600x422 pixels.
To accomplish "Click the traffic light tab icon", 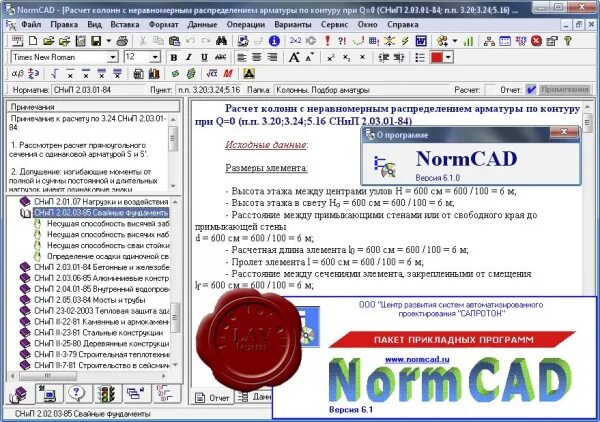I will click(107, 394).
